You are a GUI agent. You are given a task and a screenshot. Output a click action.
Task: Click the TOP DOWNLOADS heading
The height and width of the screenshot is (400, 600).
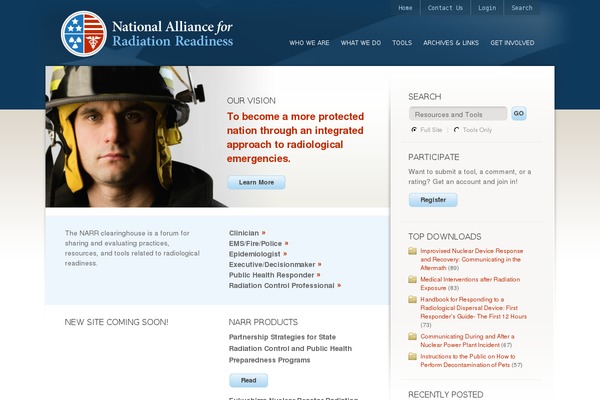tap(445, 237)
